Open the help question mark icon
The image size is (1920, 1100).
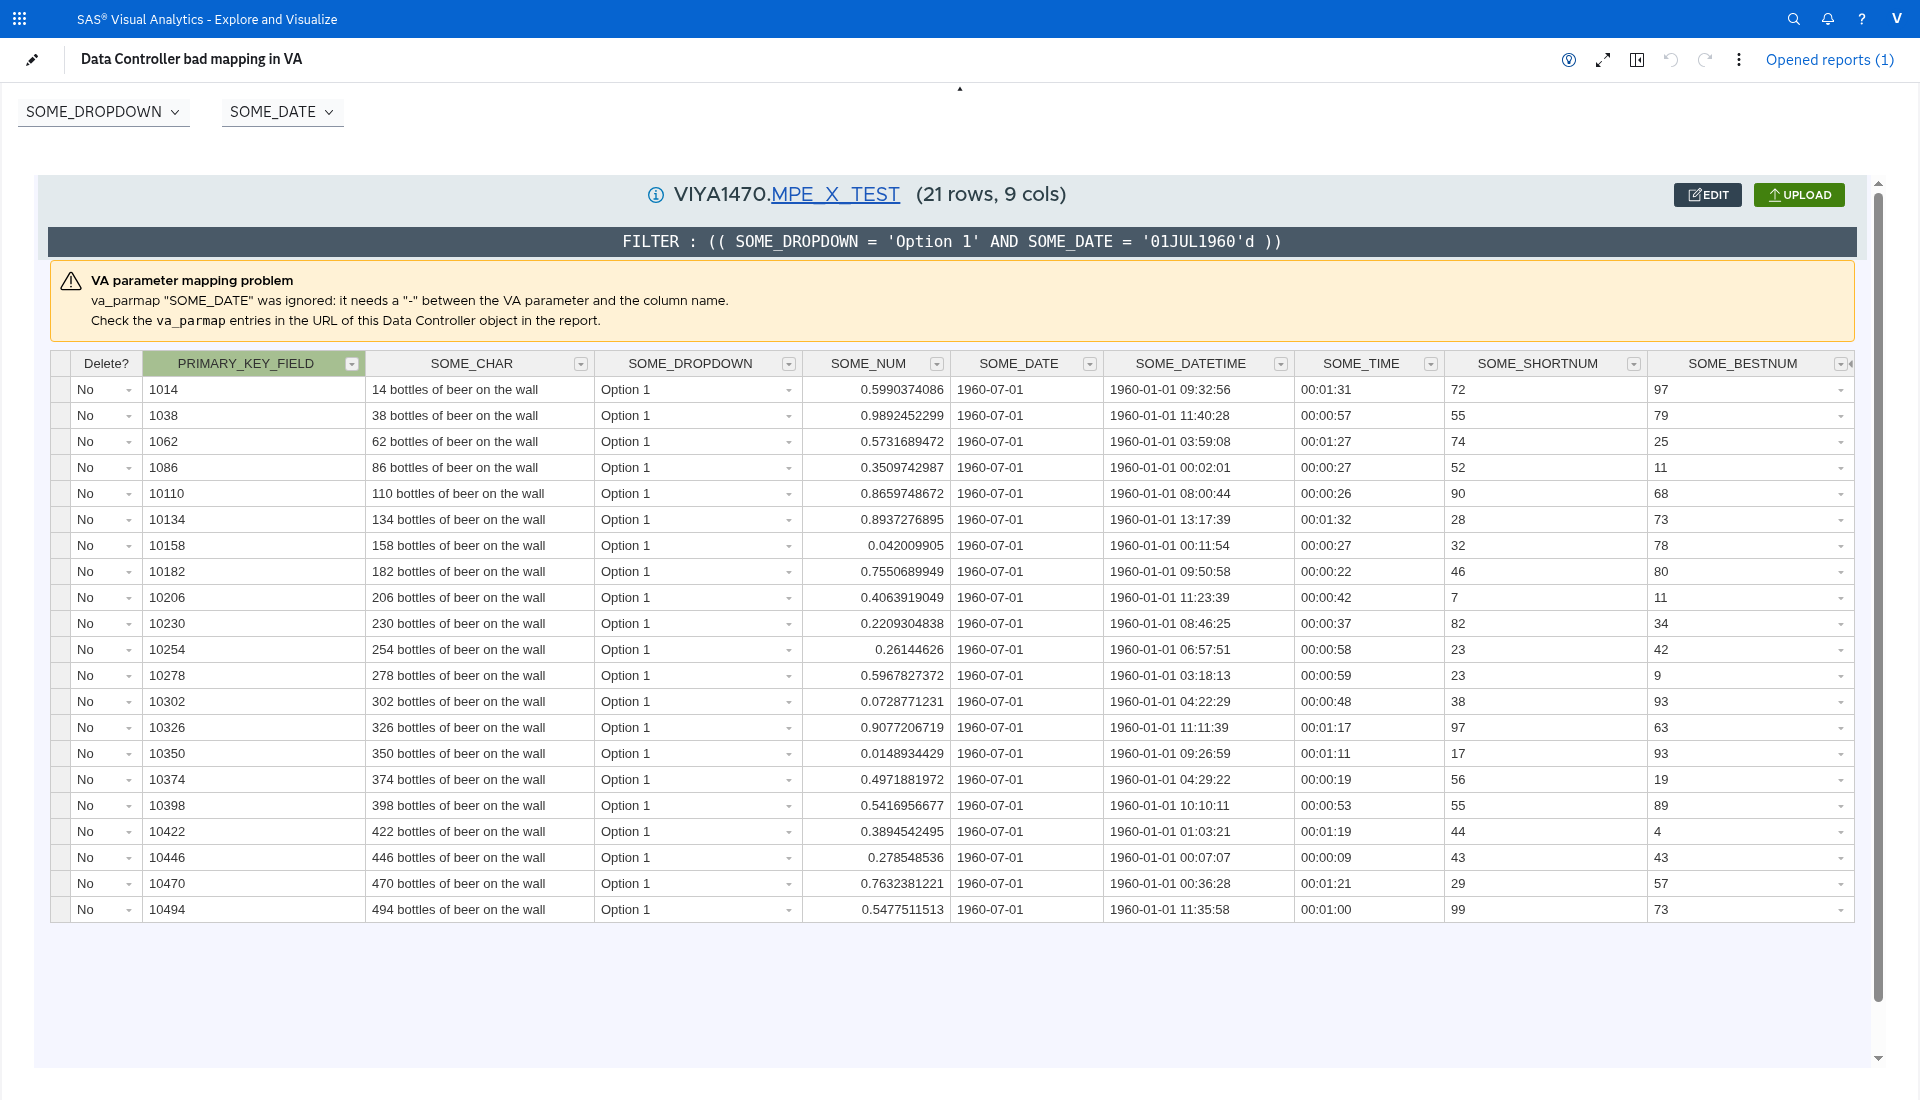[x=1862, y=19]
